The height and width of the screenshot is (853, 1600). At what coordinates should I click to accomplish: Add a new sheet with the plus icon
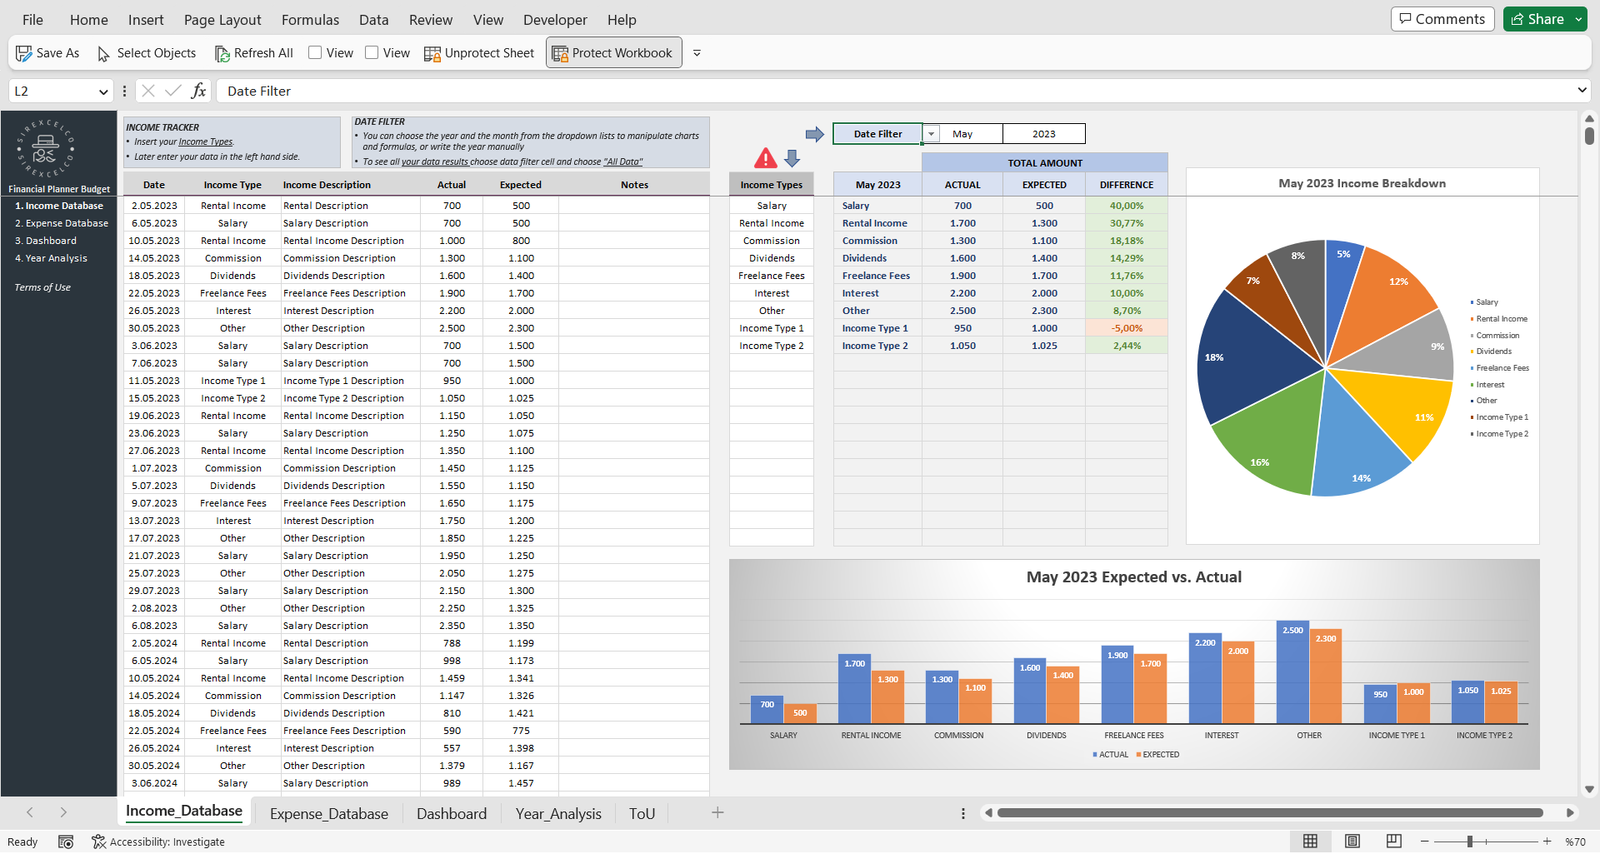click(x=717, y=813)
